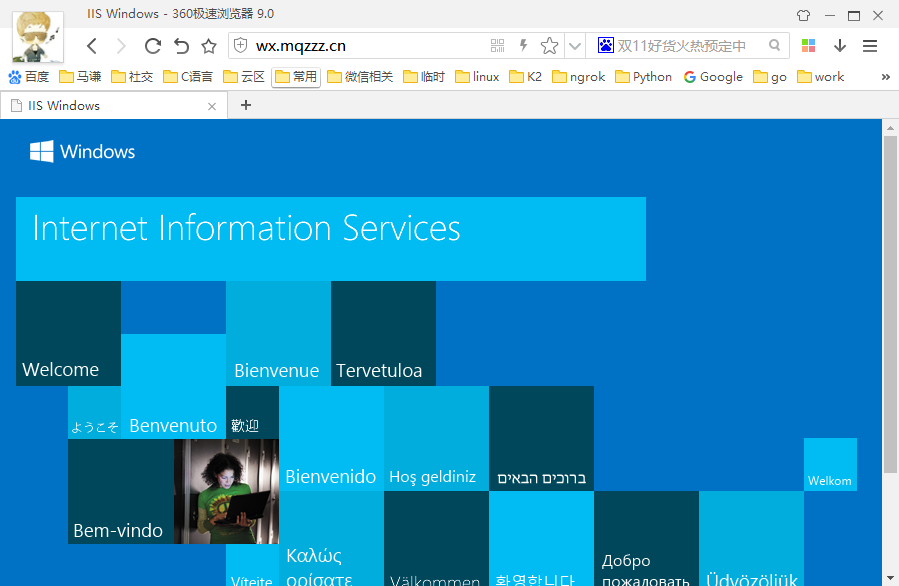
Task: Go back with the browser back arrow
Action: coord(92,46)
